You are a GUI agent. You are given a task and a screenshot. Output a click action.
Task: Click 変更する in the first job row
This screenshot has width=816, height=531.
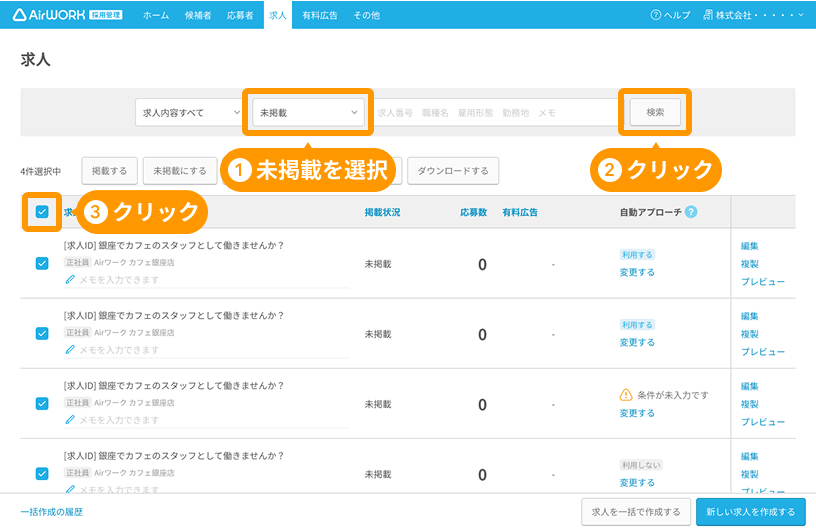point(637,272)
